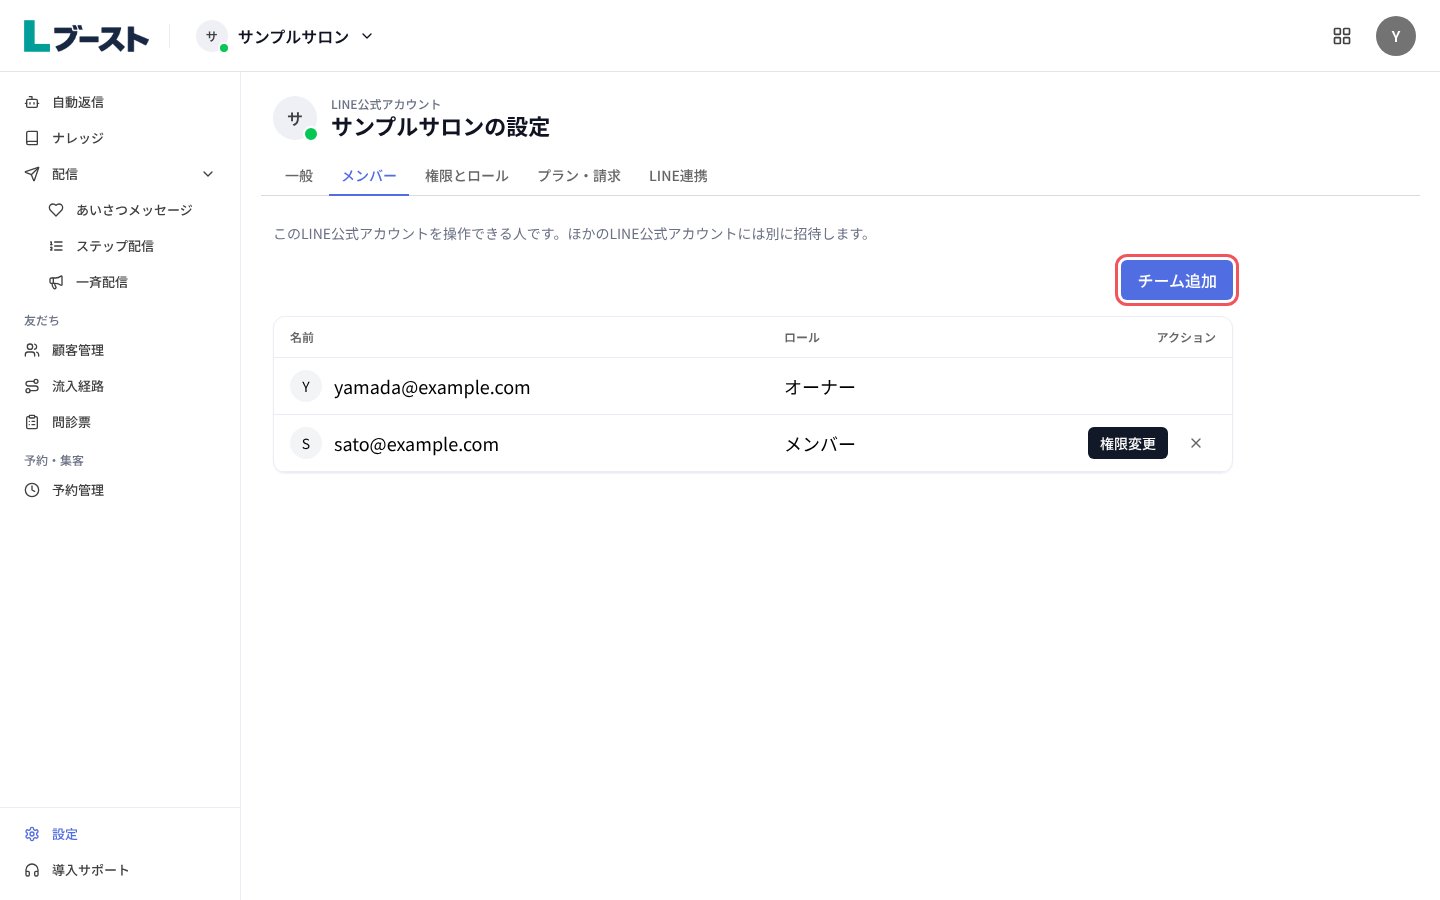Collapse the 配信 section chevron
The height and width of the screenshot is (900, 1440).
[x=208, y=174]
